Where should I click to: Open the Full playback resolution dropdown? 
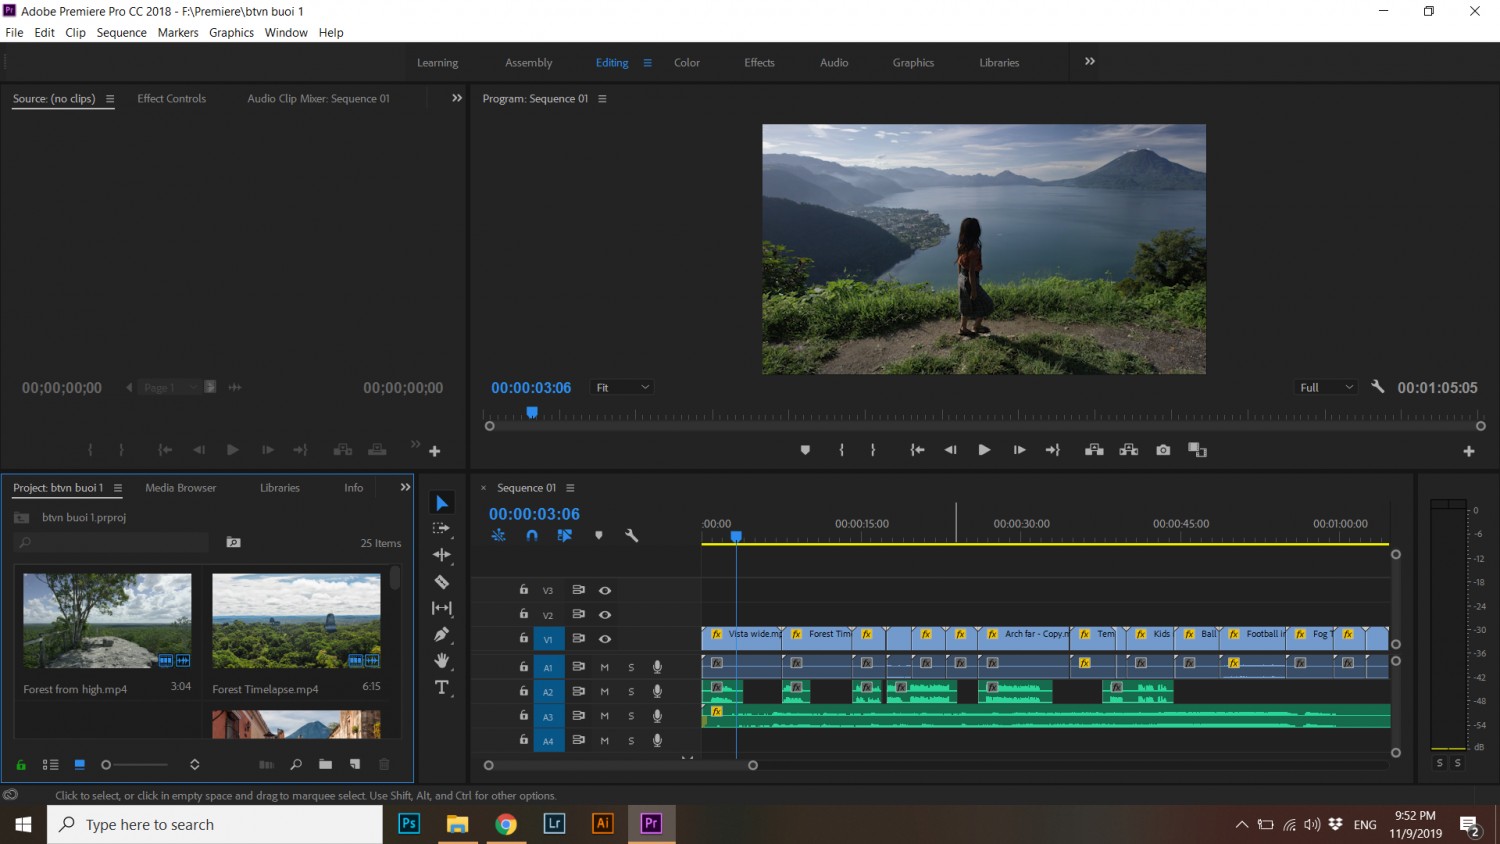(1326, 387)
